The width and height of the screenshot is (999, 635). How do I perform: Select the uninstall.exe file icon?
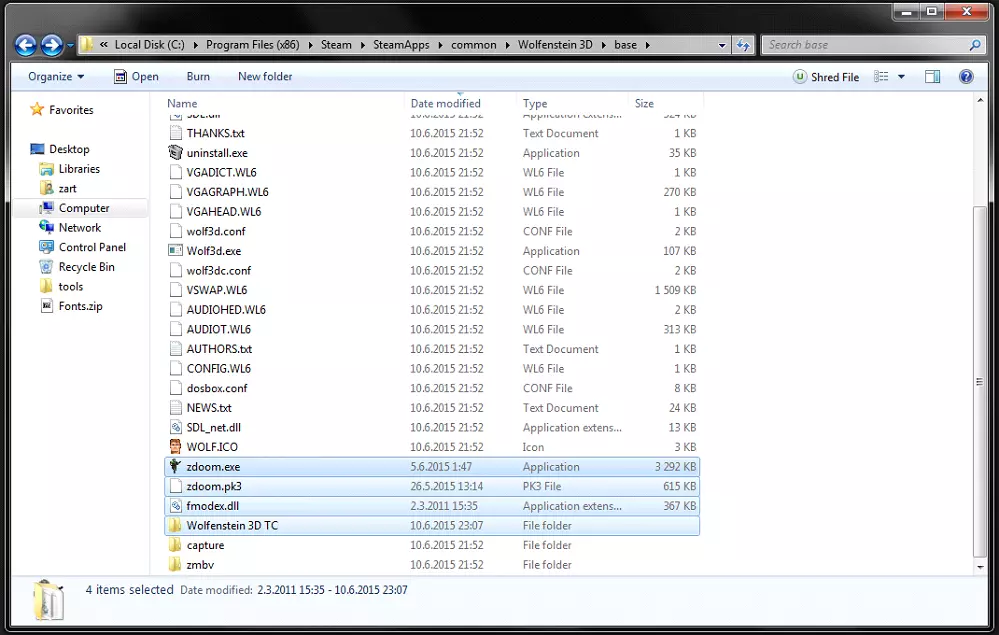click(175, 153)
